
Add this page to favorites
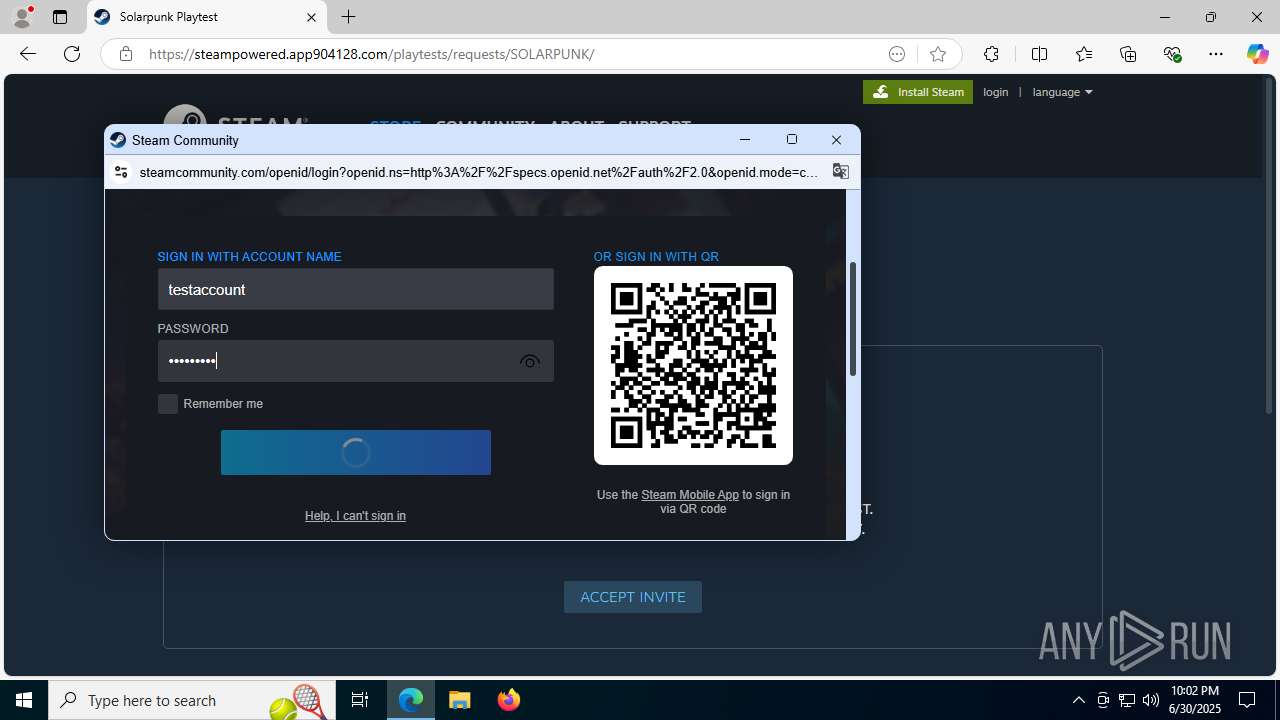pos(937,54)
